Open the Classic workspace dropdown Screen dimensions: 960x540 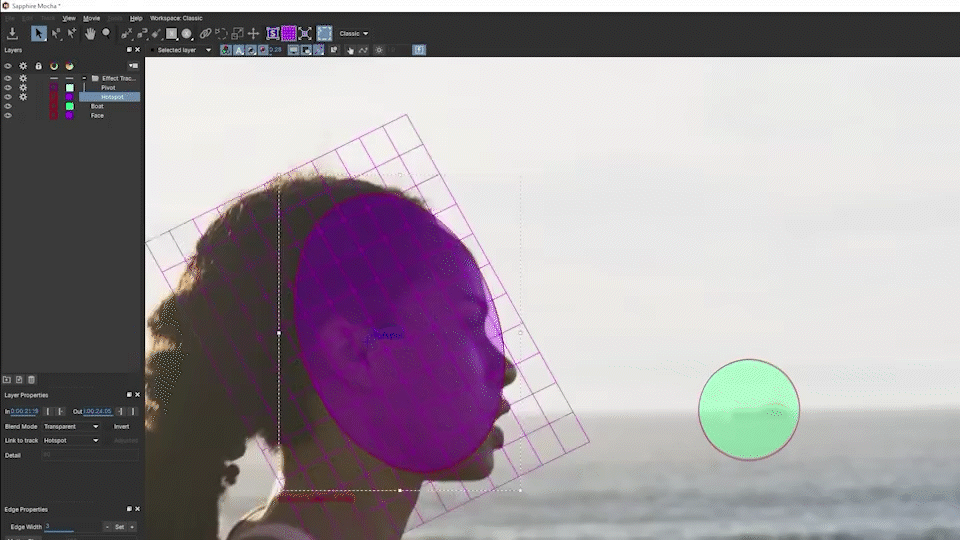[x=353, y=34]
